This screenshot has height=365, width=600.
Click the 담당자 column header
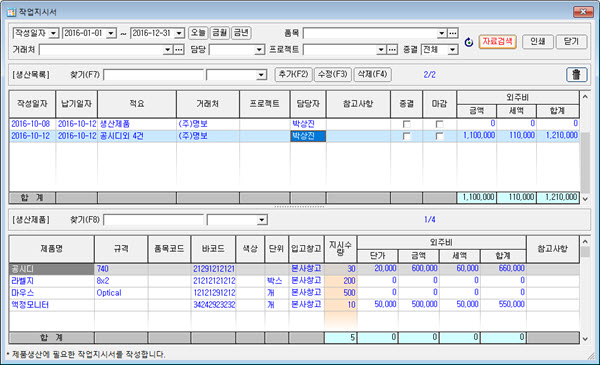point(308,104)
